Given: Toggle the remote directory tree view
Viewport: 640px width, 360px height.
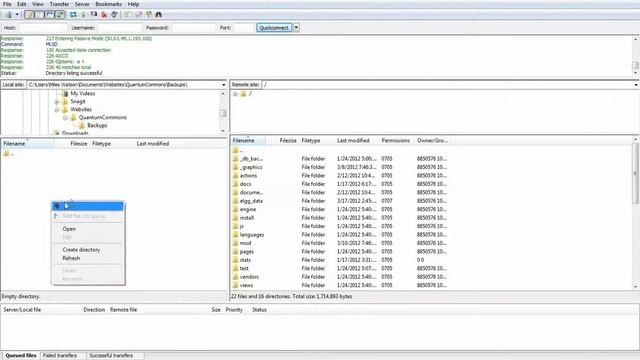Looking at the screenshot, I should click(49, 15).
